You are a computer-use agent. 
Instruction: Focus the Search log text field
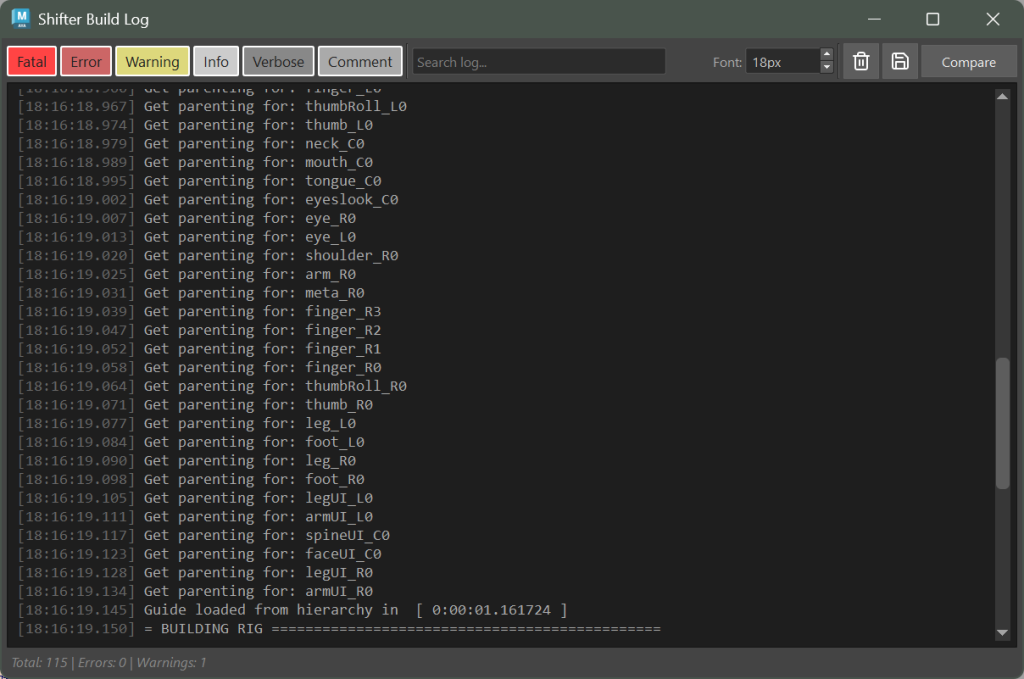538,62
